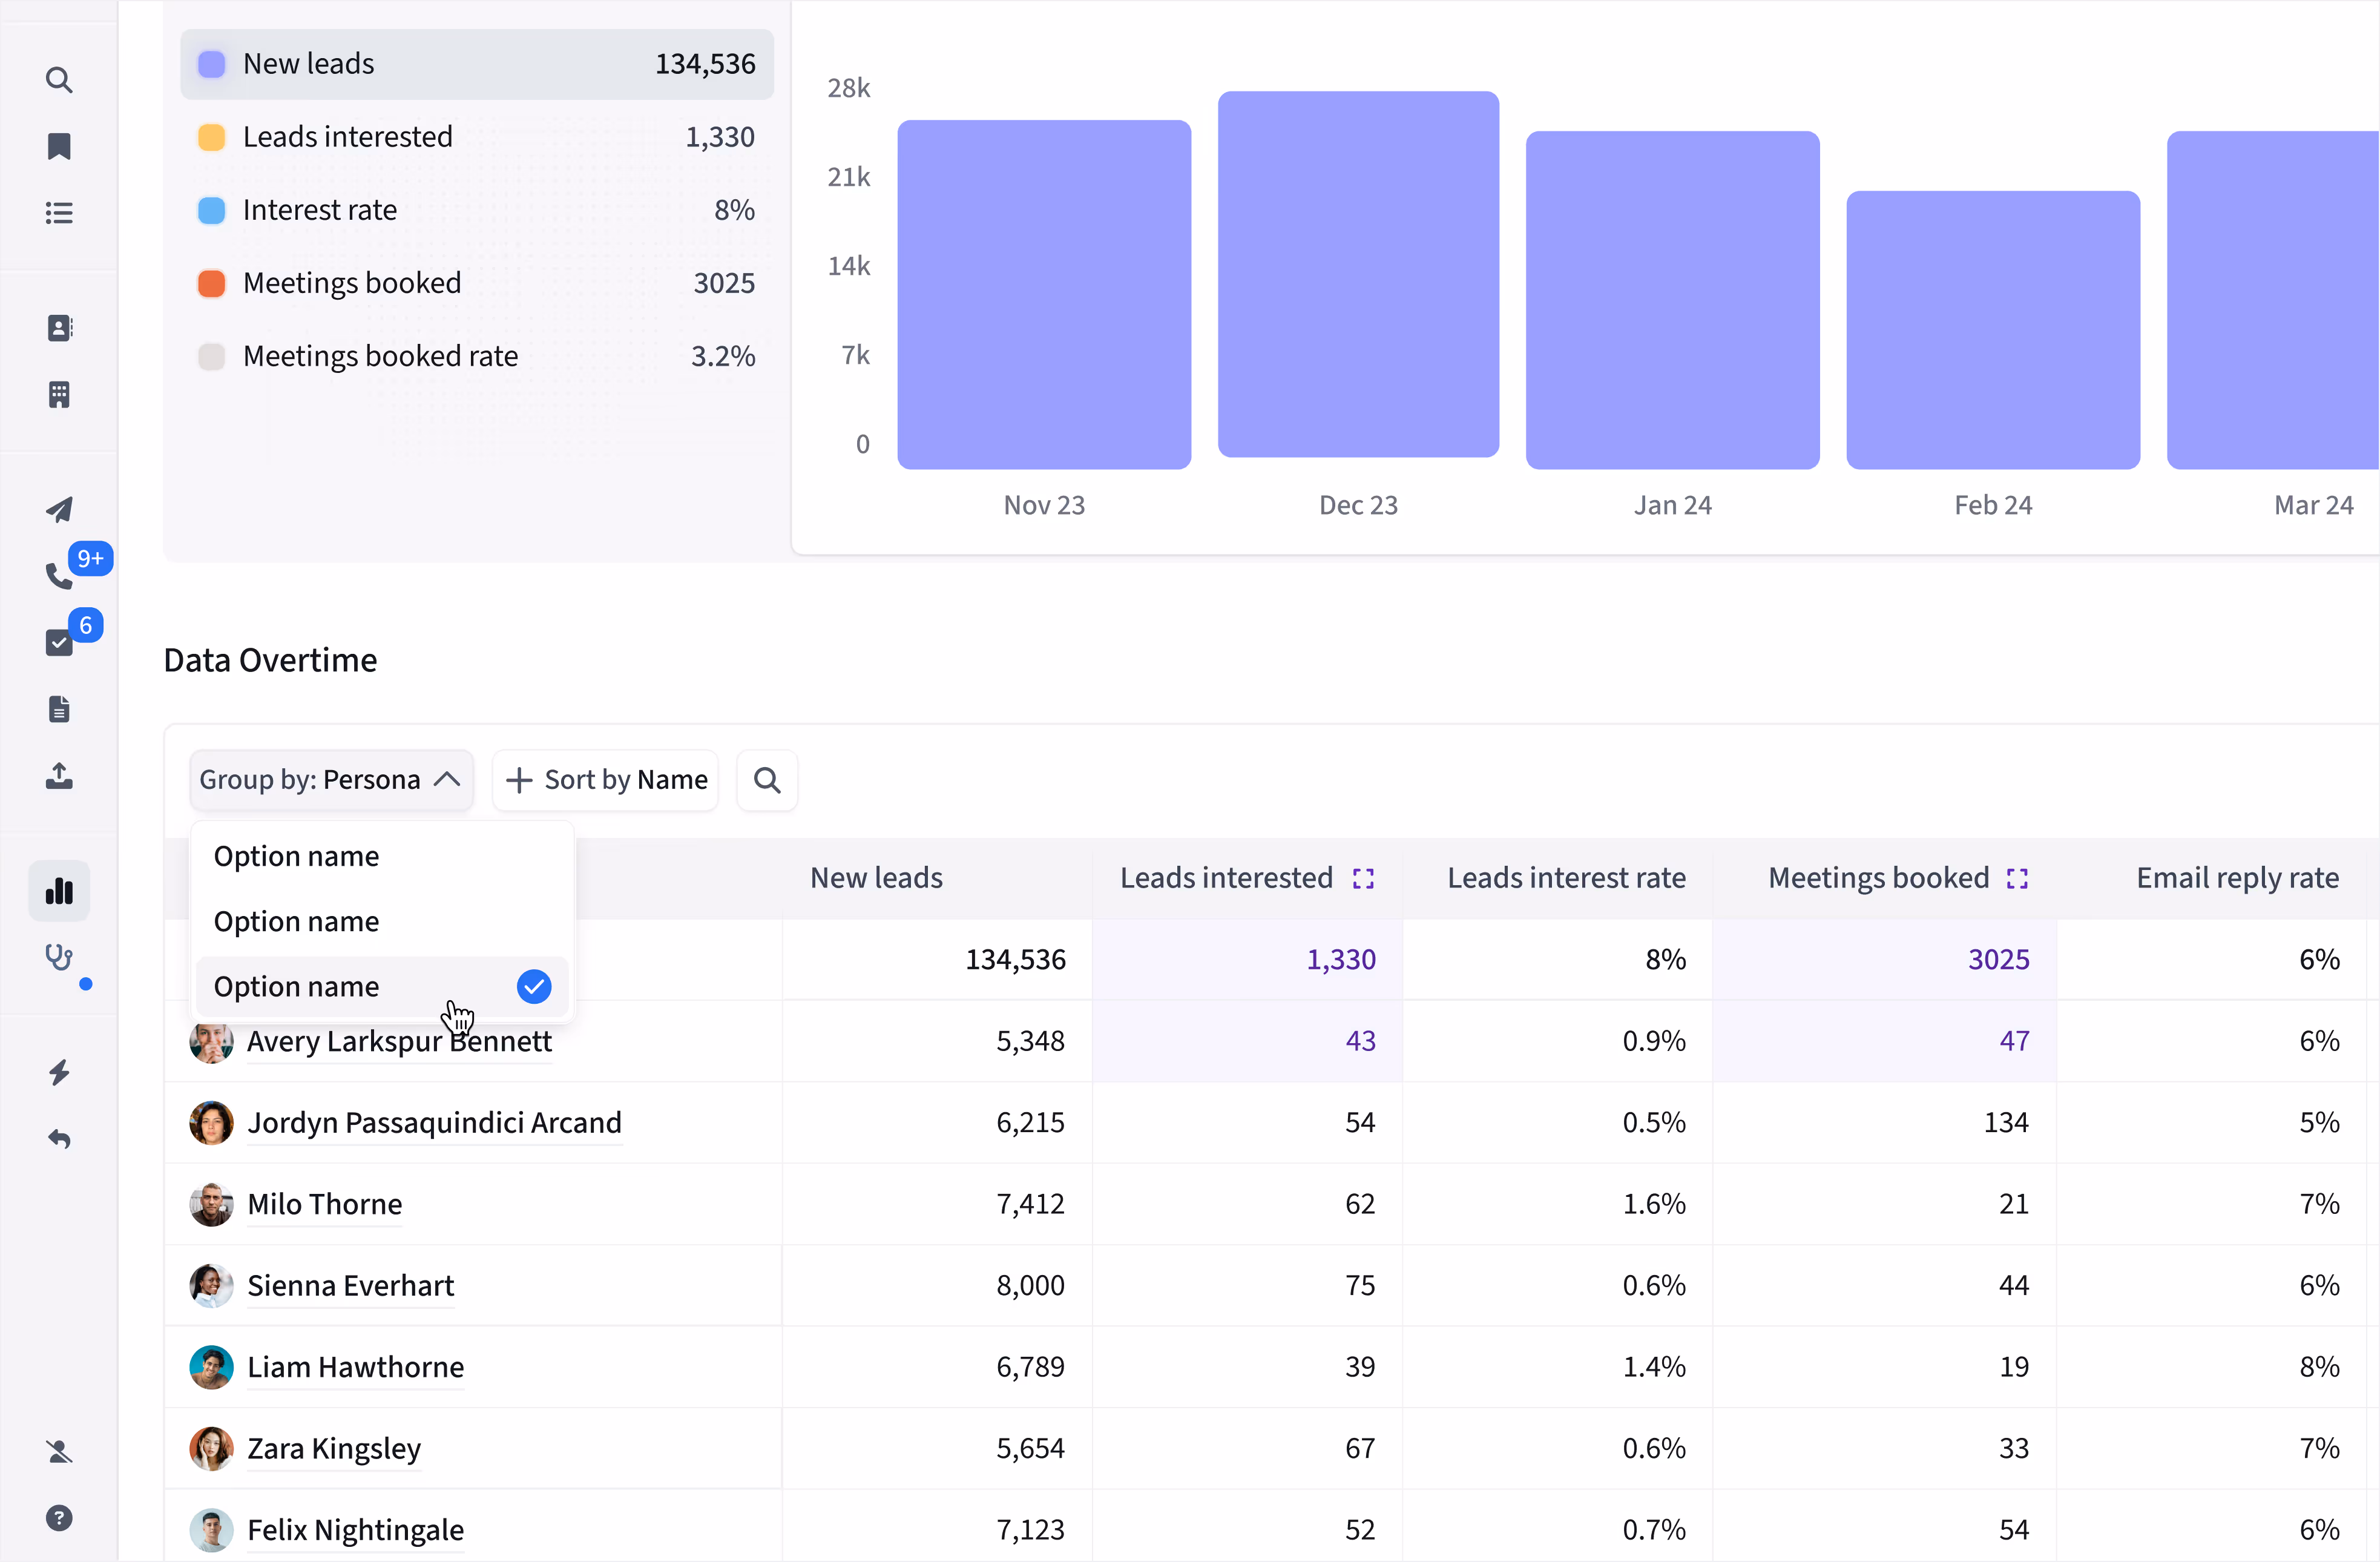Select Meetings booked metric row
Viewport: 2380px width, 1562px height.
[x=477, y=283]
